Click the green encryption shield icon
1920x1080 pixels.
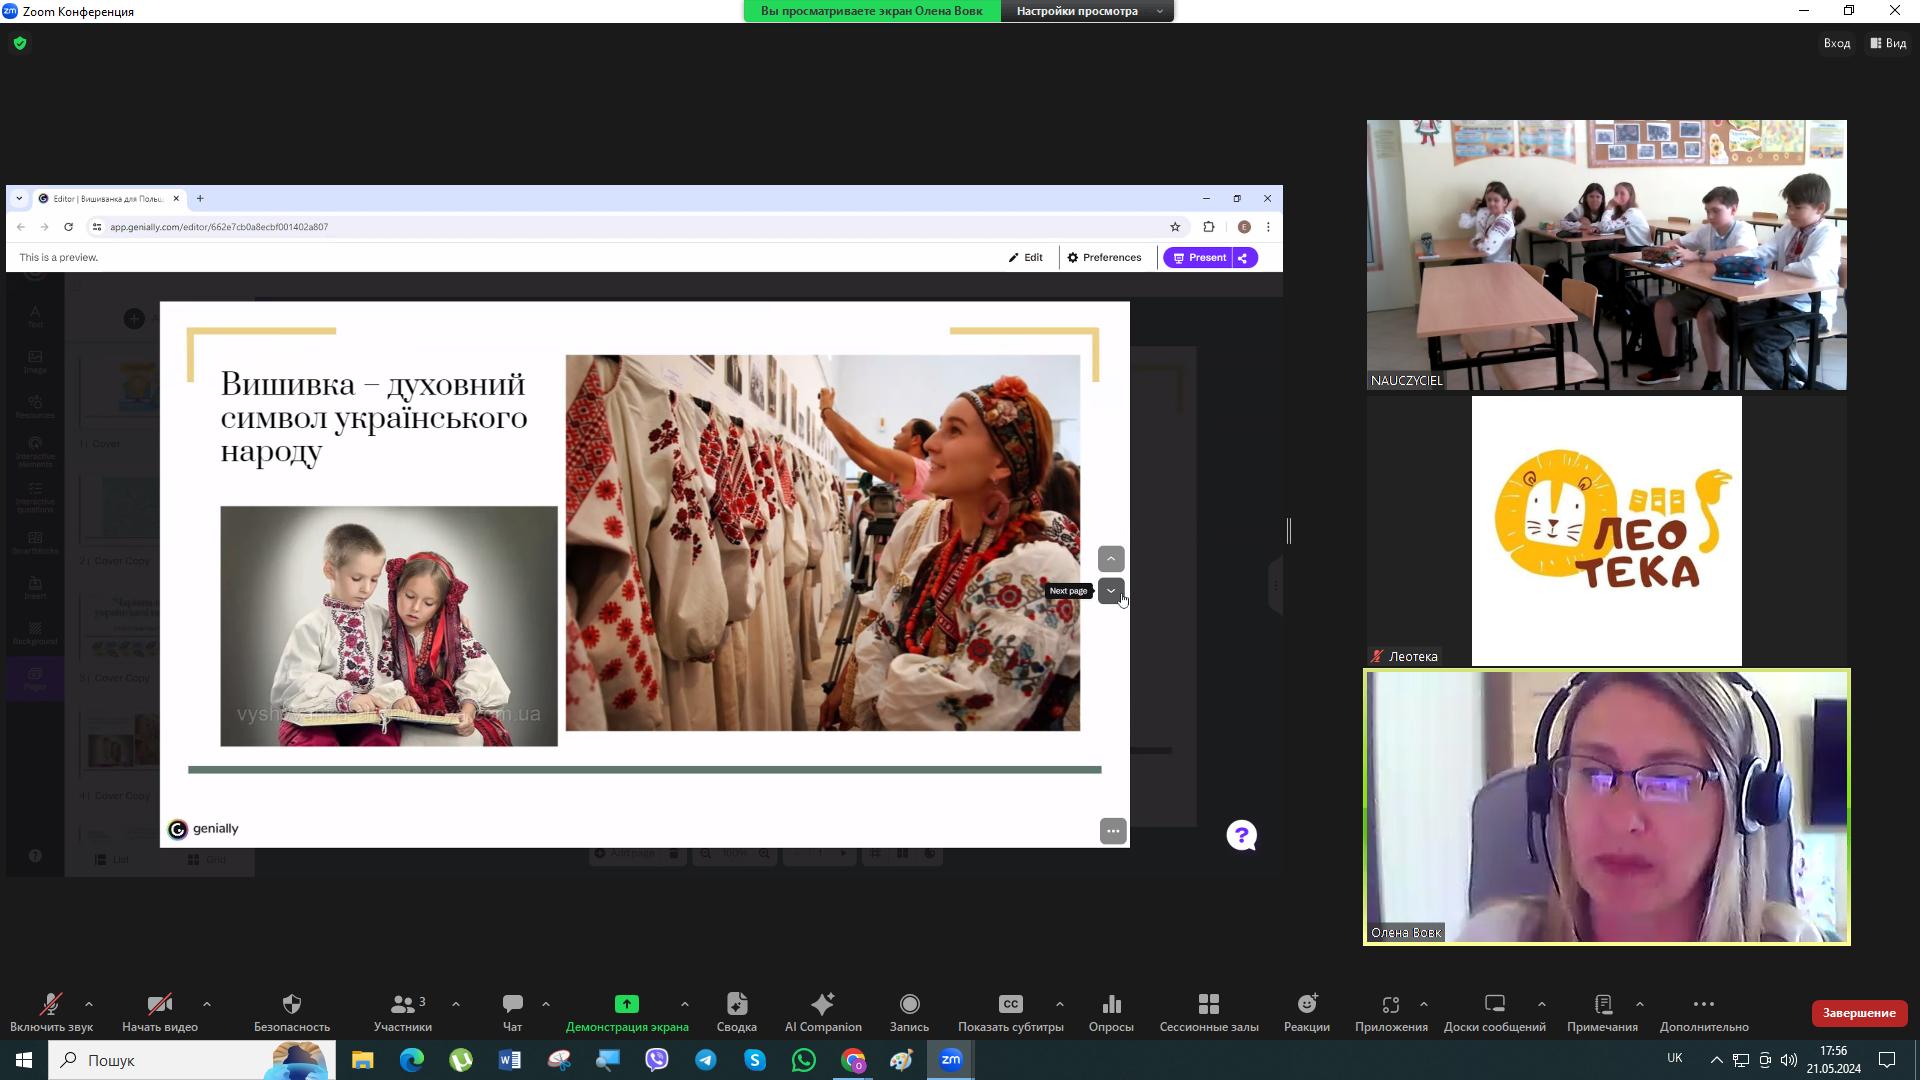(20, 43)
